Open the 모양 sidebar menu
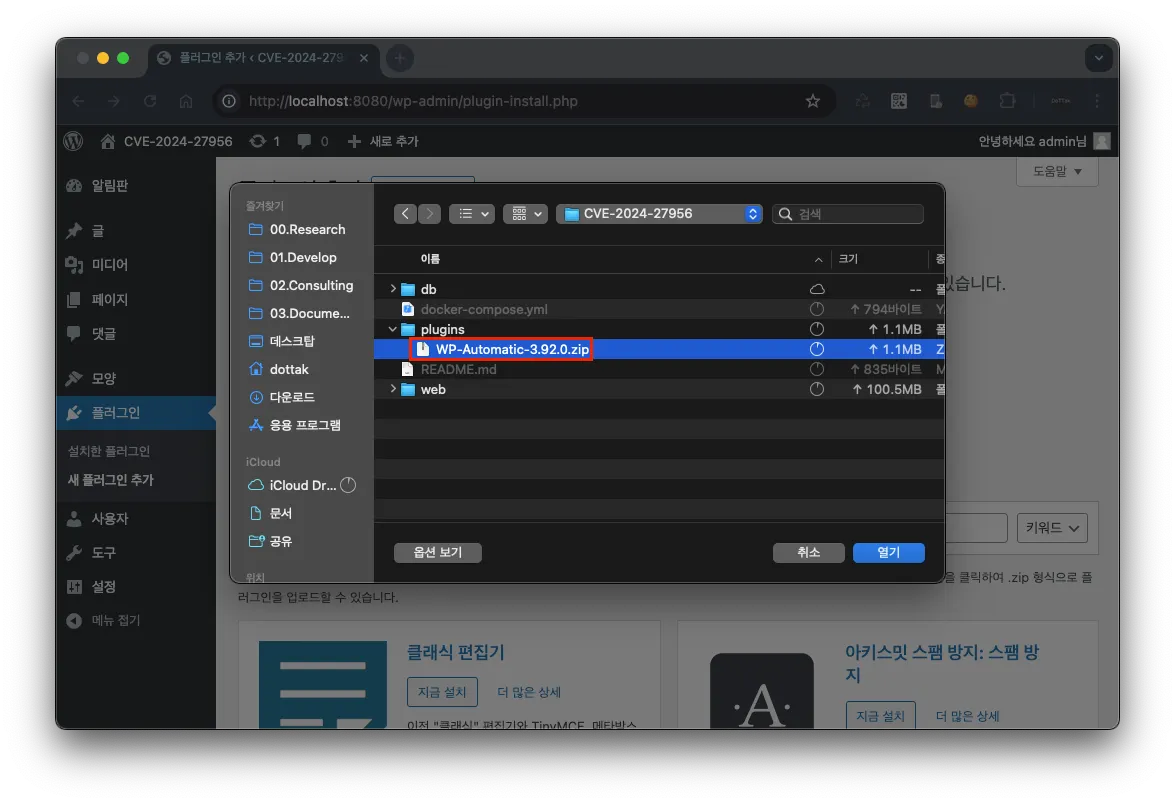 coord(136,378)
